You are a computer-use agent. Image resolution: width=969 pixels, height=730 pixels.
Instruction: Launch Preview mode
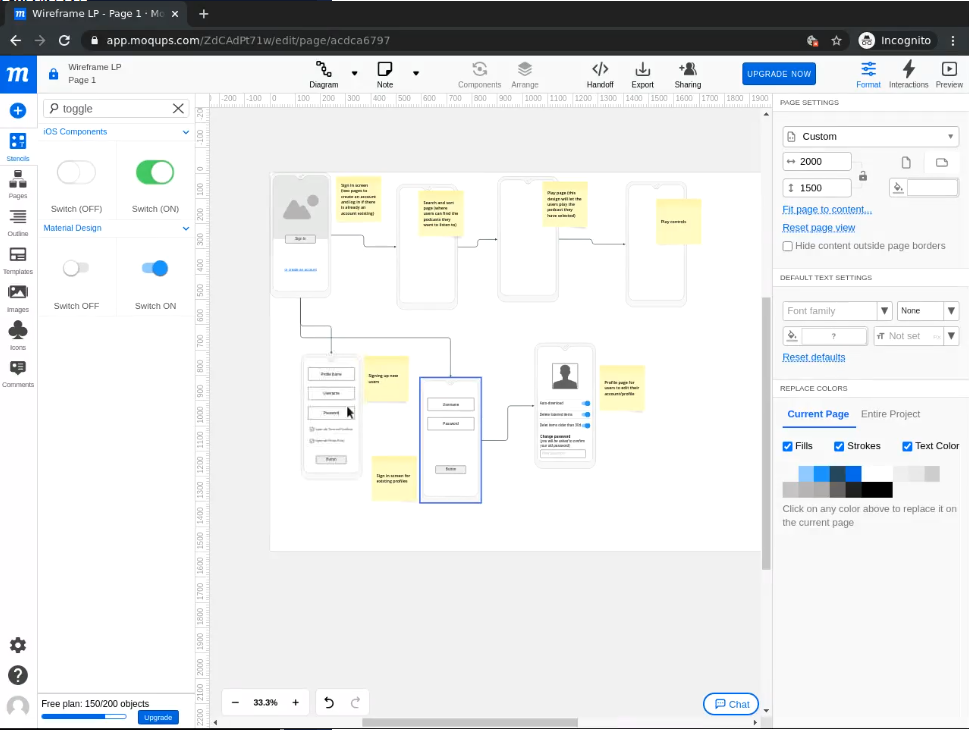pyautogui.click(x=948, y=74)
